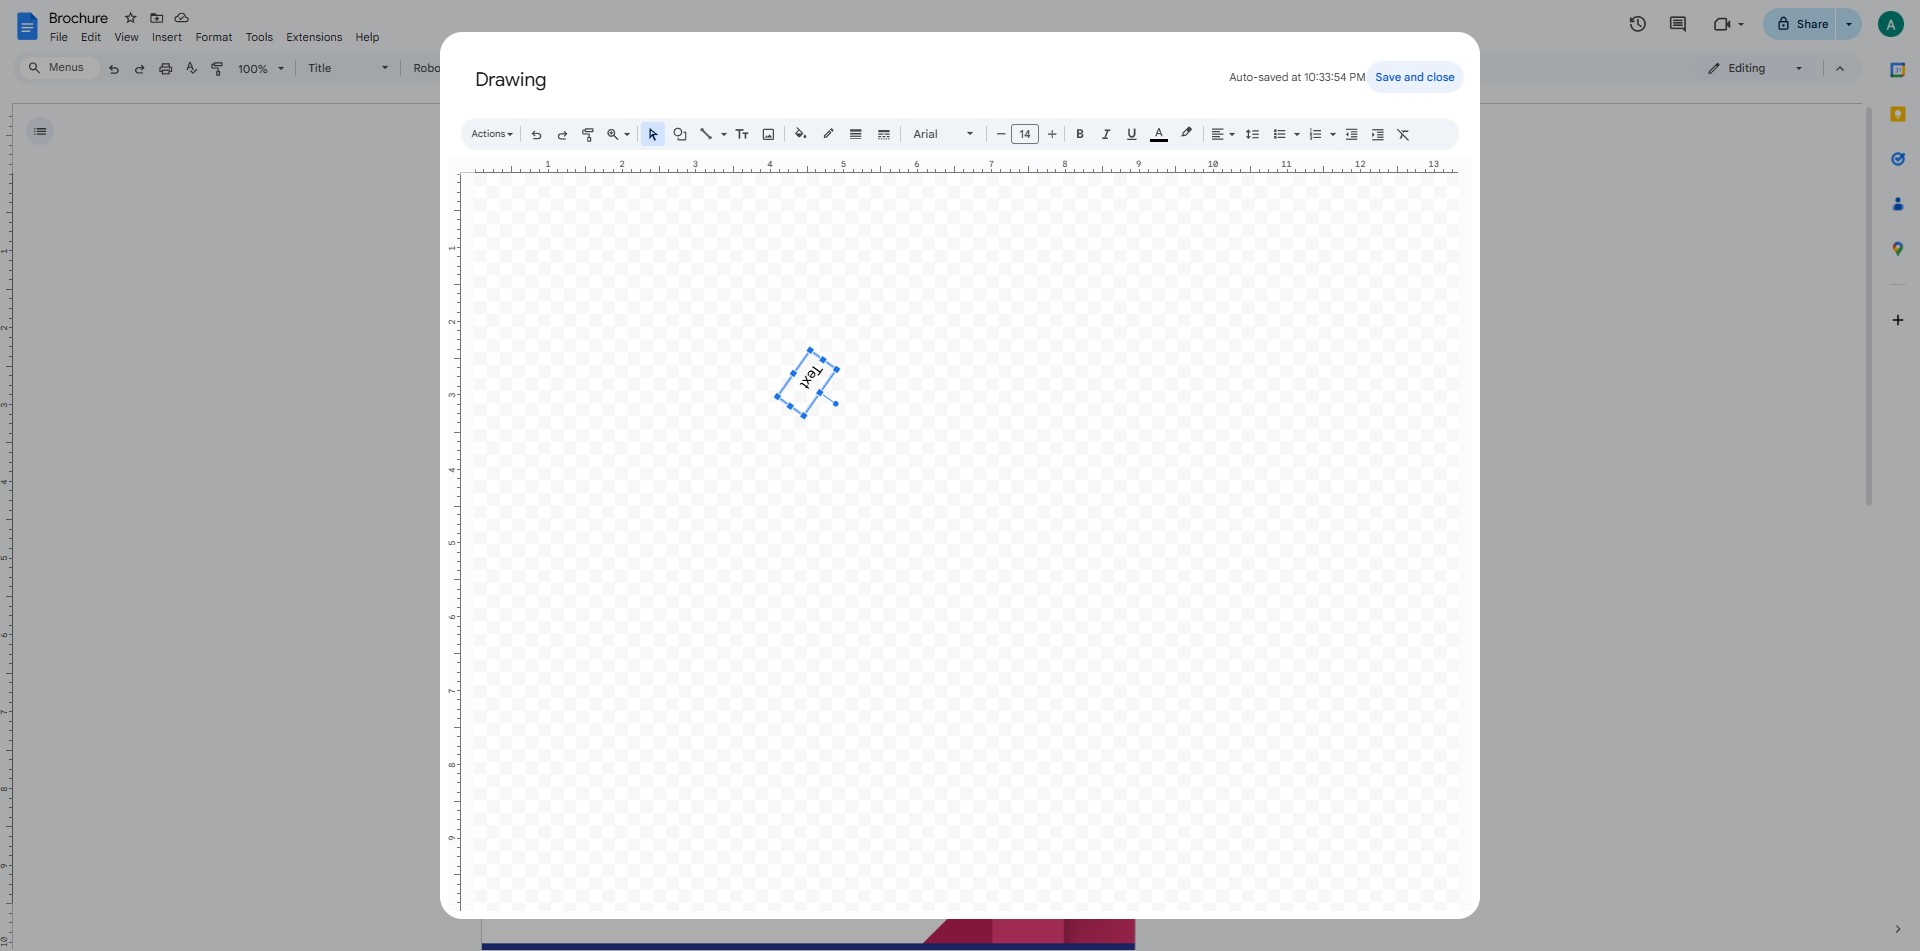The width and height of the screenshot is (1920, 951).
Task: Click the font size input field
Action: [x=1024, y=134]
